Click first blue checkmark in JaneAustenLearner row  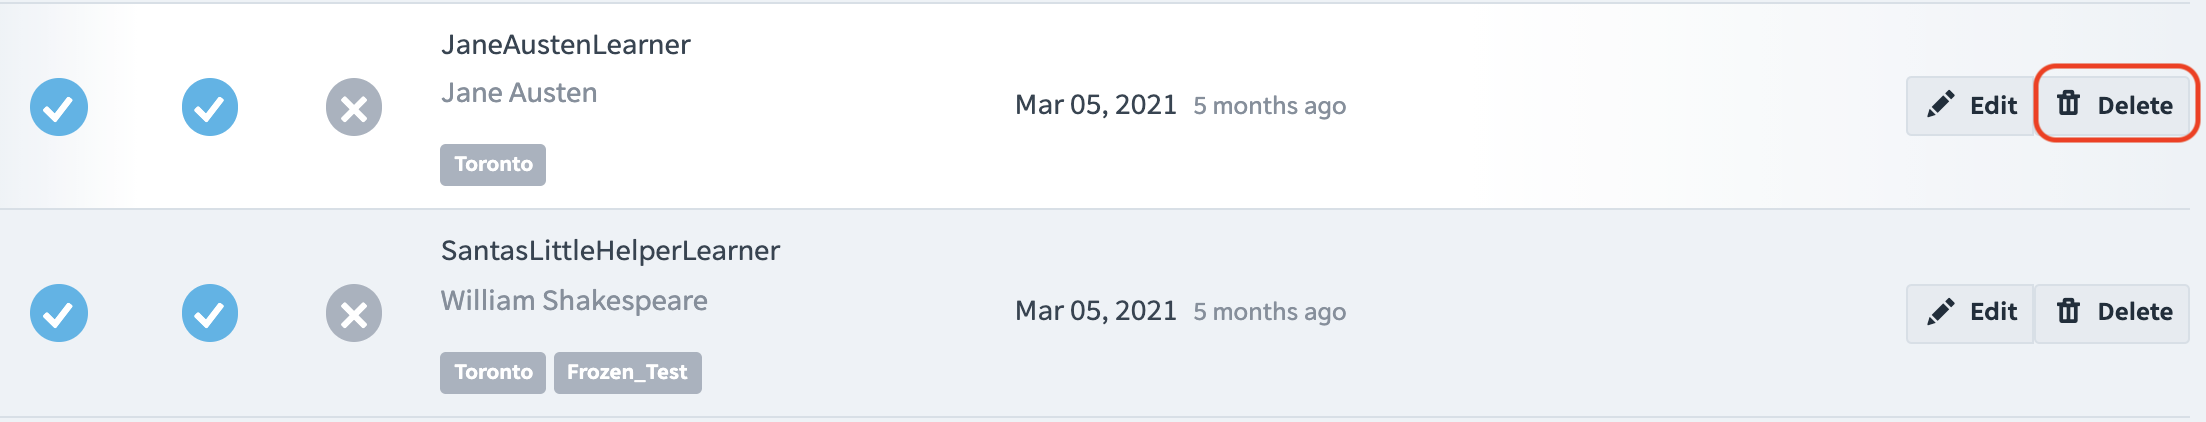59,107
